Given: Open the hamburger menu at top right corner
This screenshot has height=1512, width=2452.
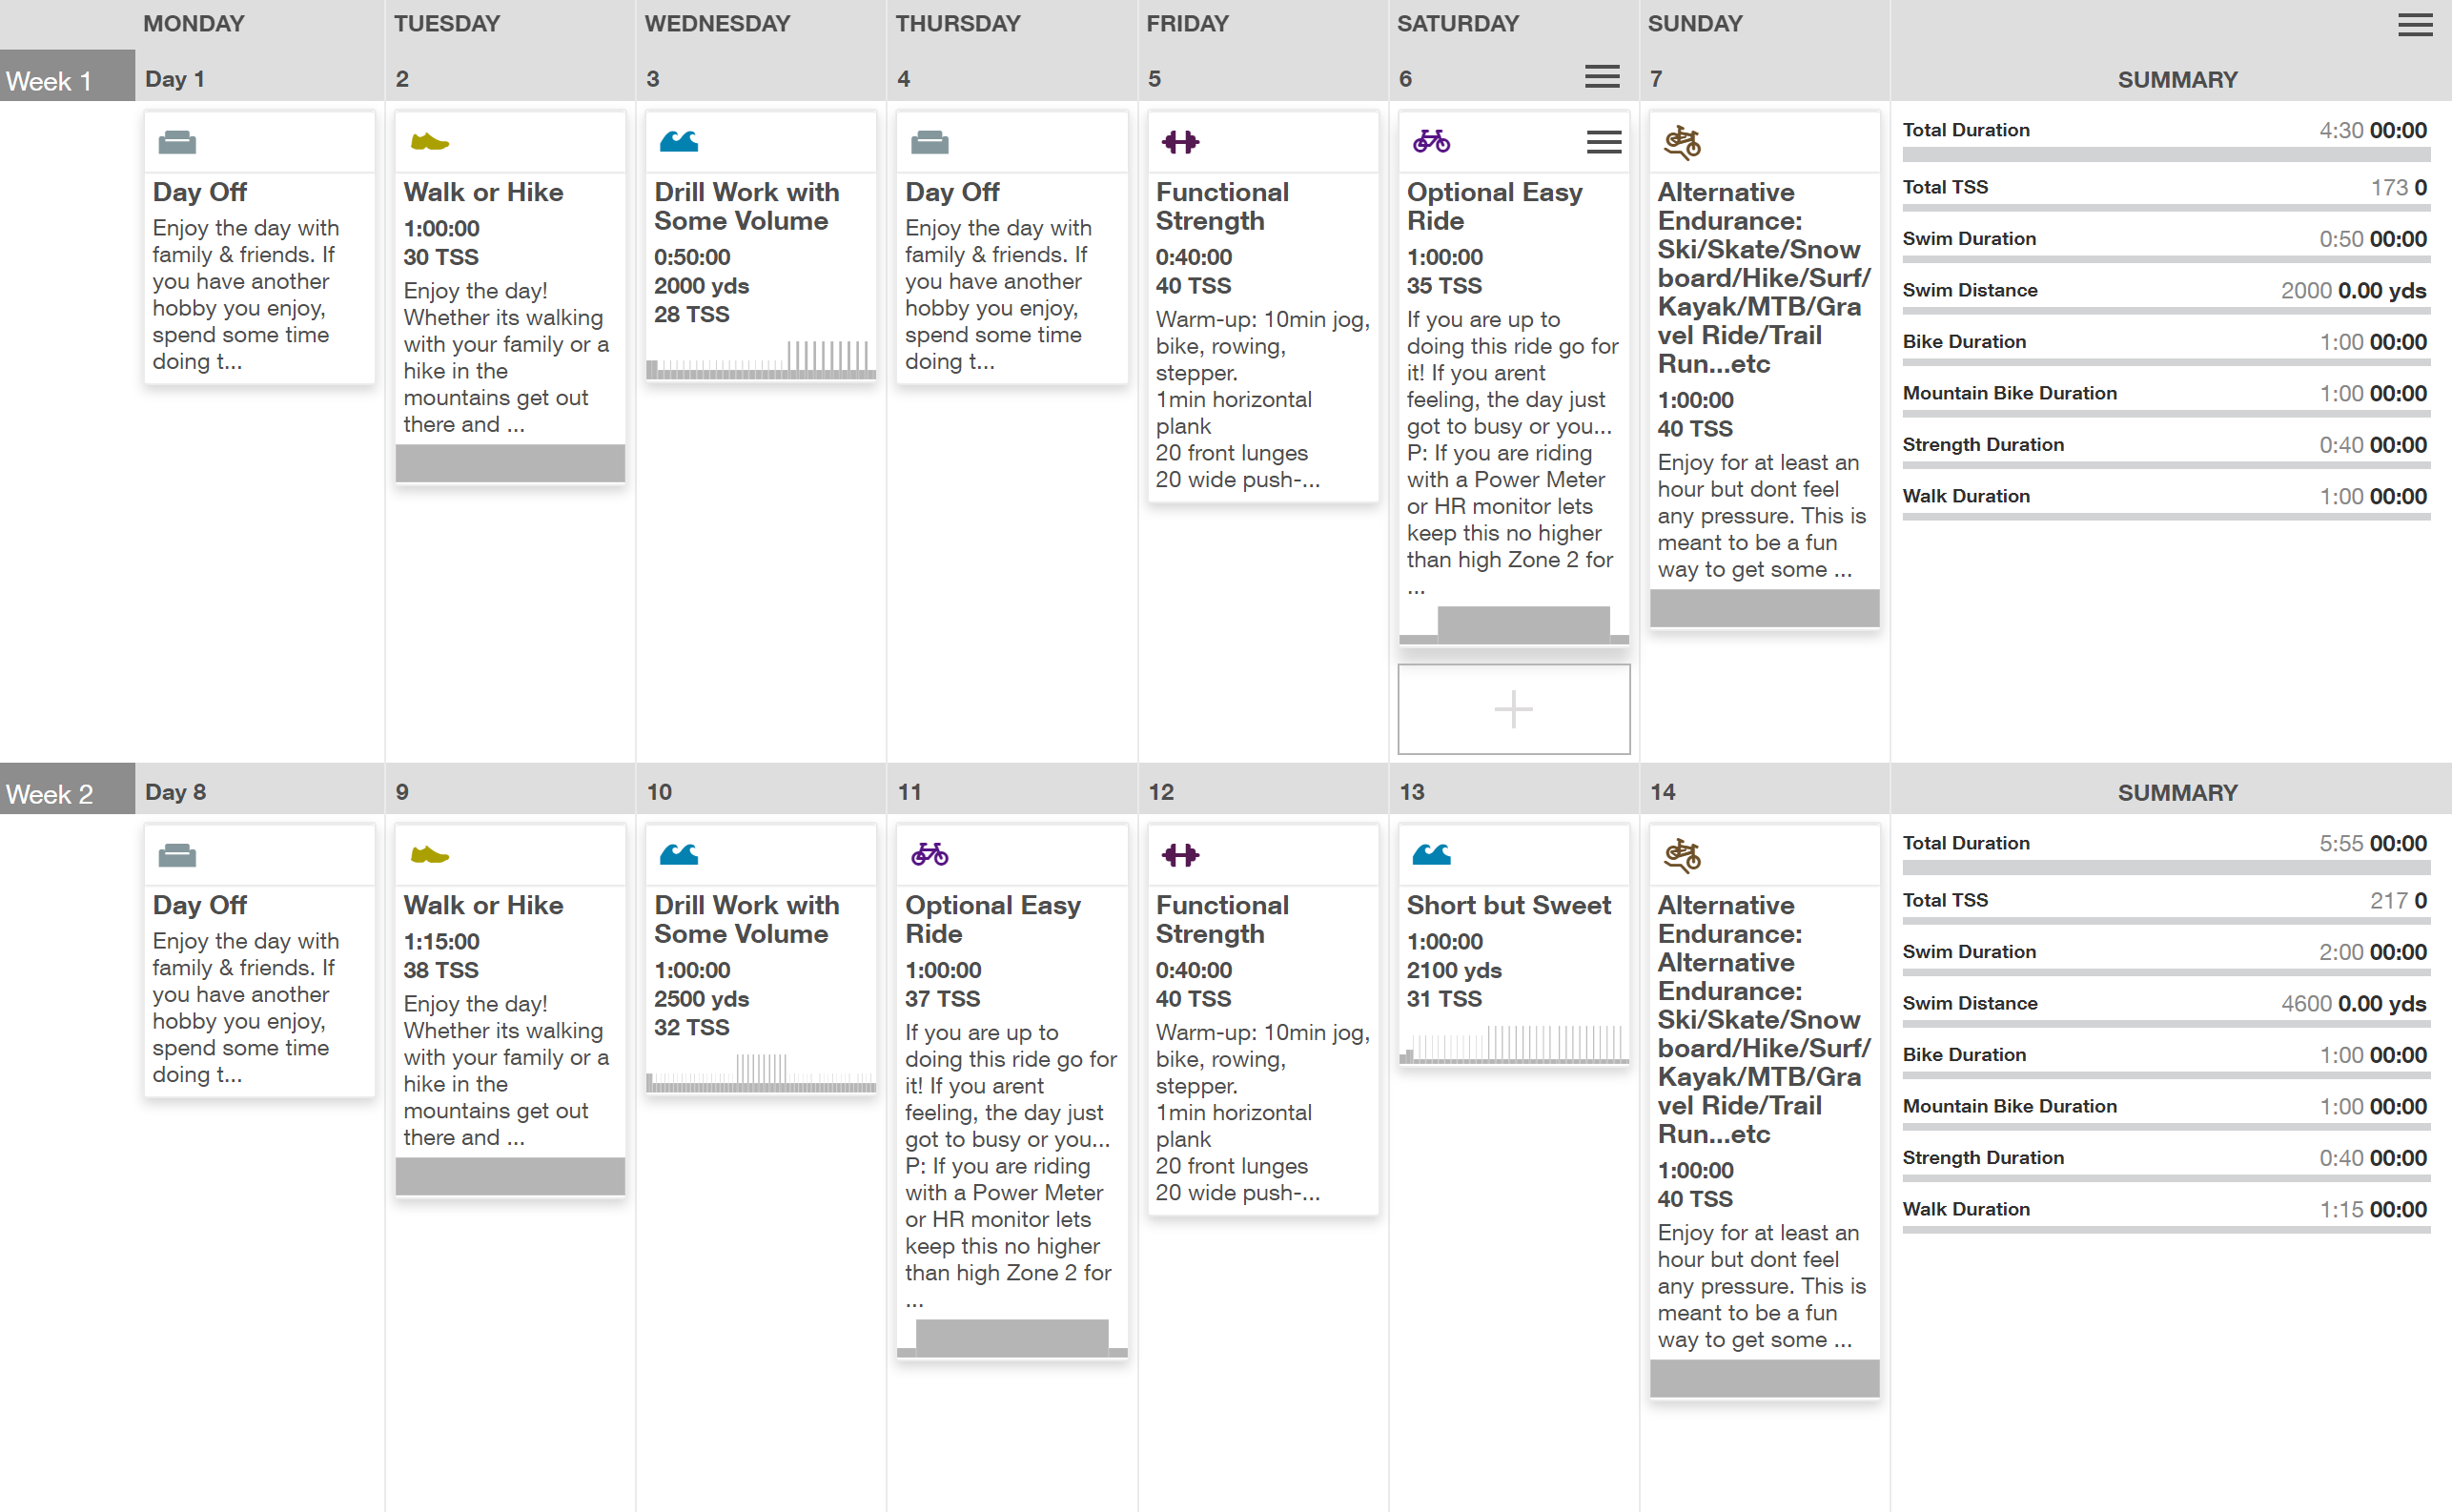Looking at the screenshot, I should pos(2415,25).
